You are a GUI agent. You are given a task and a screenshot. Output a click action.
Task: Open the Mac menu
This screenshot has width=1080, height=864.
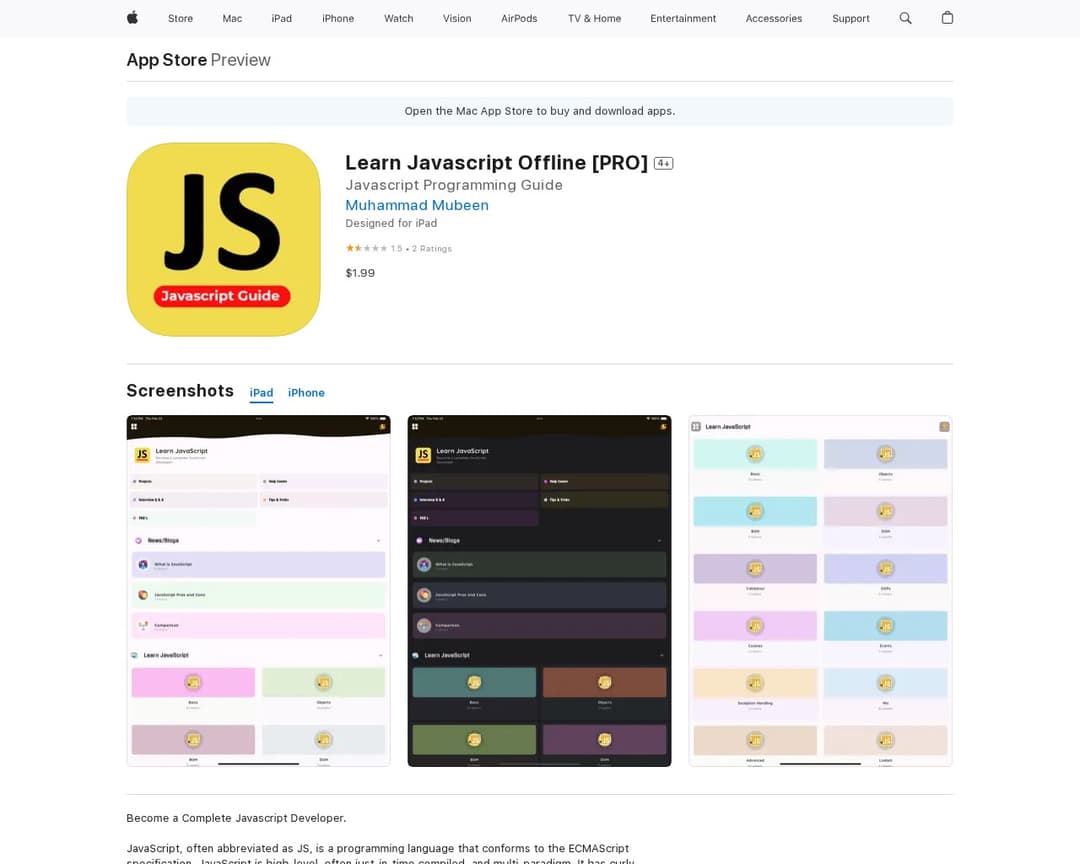click(x=232, y=19)
